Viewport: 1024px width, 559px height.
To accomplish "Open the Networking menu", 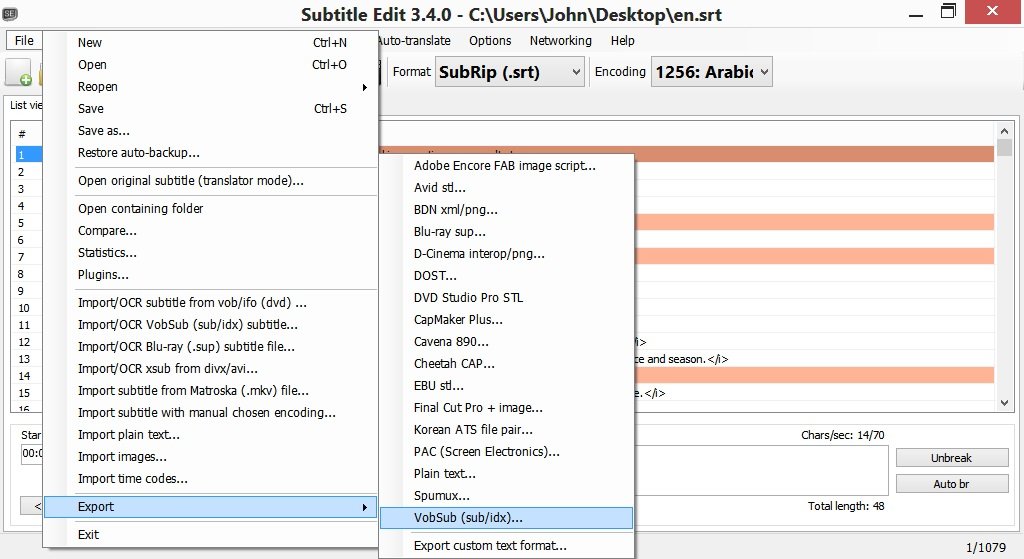I will pyautogui.click(x=560, y=41).
